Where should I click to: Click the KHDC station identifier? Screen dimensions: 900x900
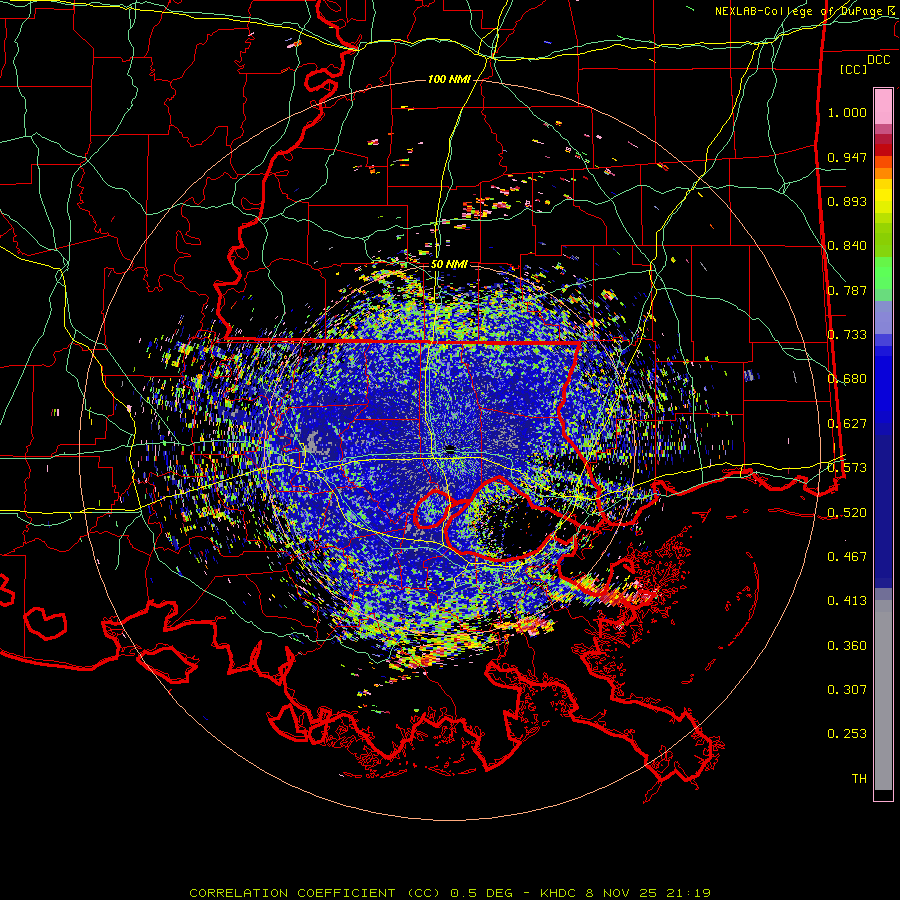tap(559, 893)
